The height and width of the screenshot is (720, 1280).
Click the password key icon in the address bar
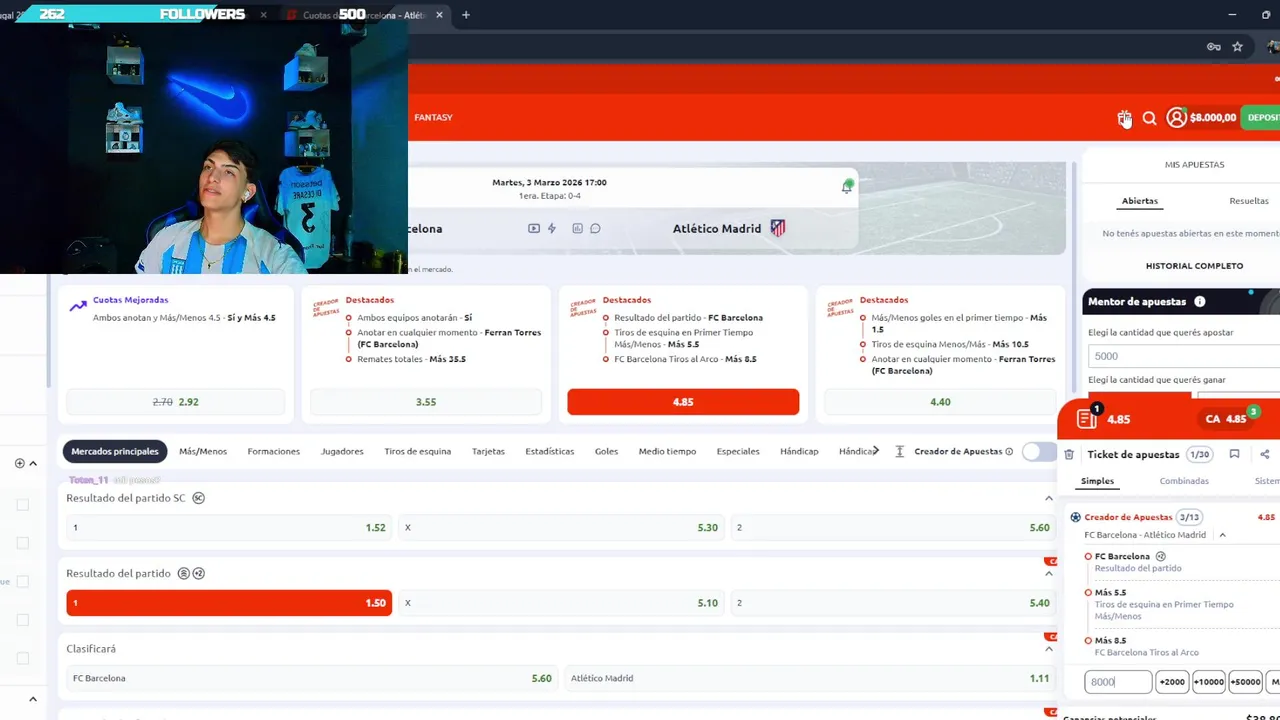click(1213, 47)
